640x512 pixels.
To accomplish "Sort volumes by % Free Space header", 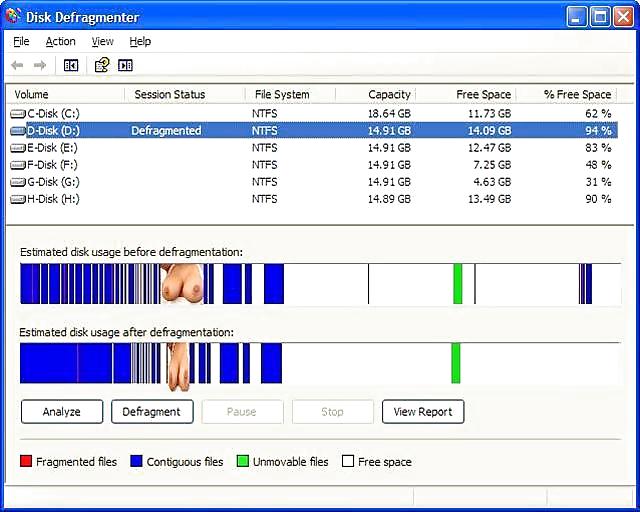I will [x=577, y=94].
